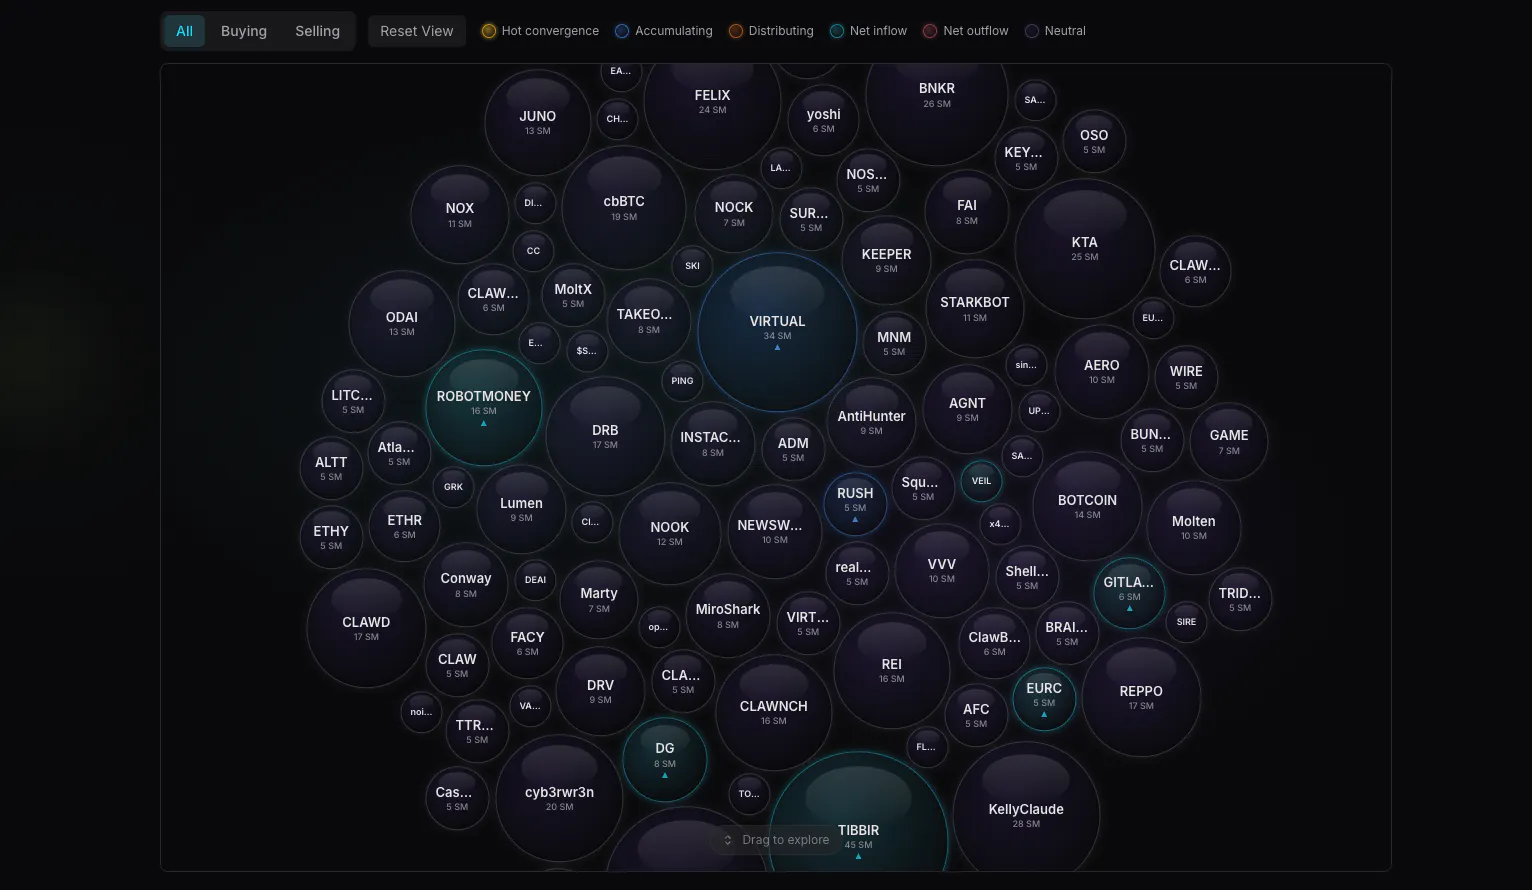Open the TIBBIR 45 SM bubble
The height and width of the screenshot is (890, 1532).
858,812
